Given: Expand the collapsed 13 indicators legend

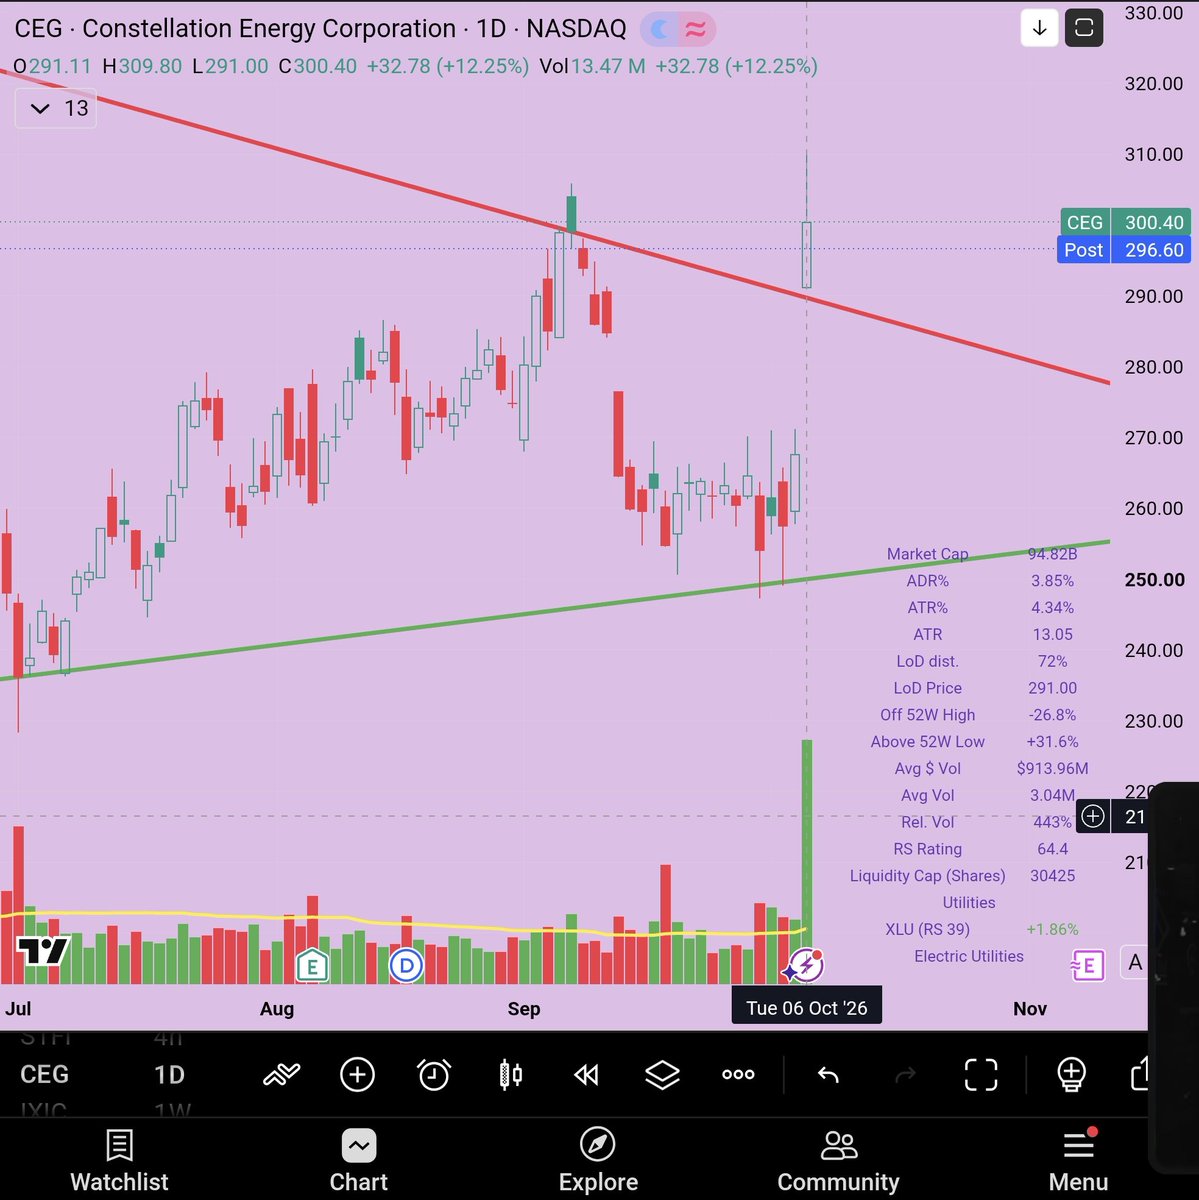Looking at the screenshot, I should point(56,108).
